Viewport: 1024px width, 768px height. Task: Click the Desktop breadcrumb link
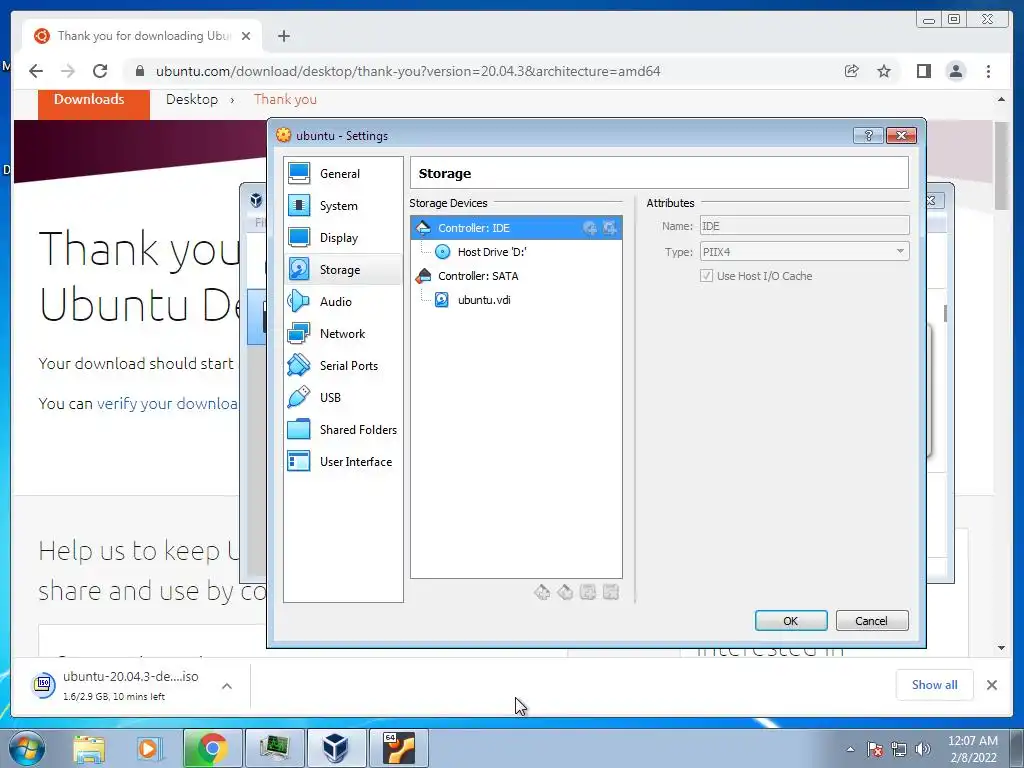click(x=191, y=99)
